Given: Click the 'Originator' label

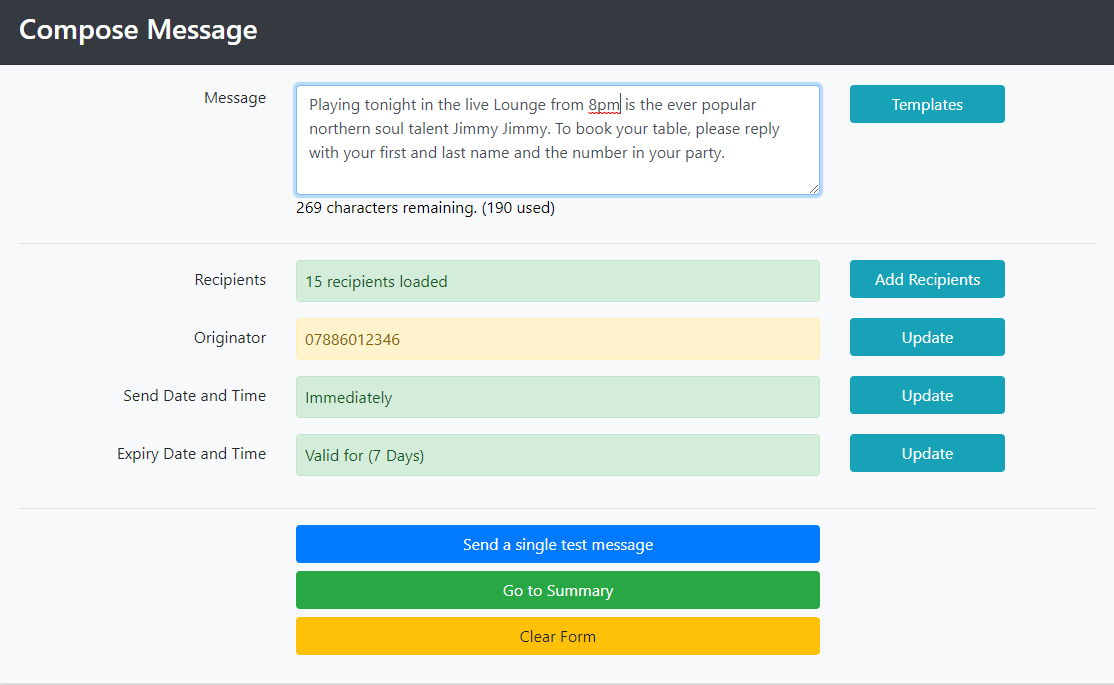Looking at the screenshot, I should click(230, 338).
